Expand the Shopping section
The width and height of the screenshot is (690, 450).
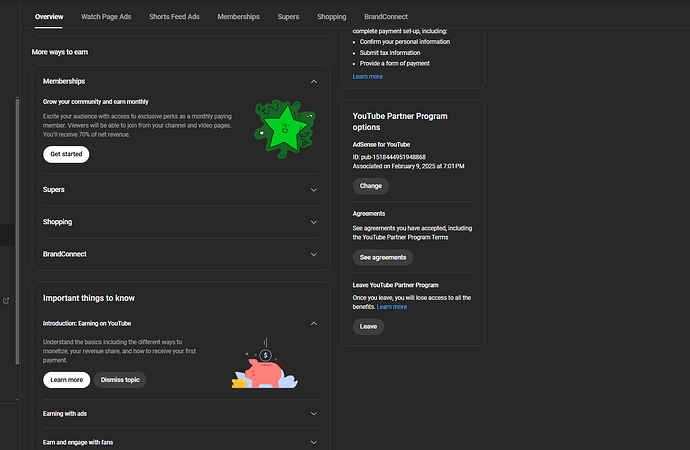pyautogui.click(x=181, y=222)
